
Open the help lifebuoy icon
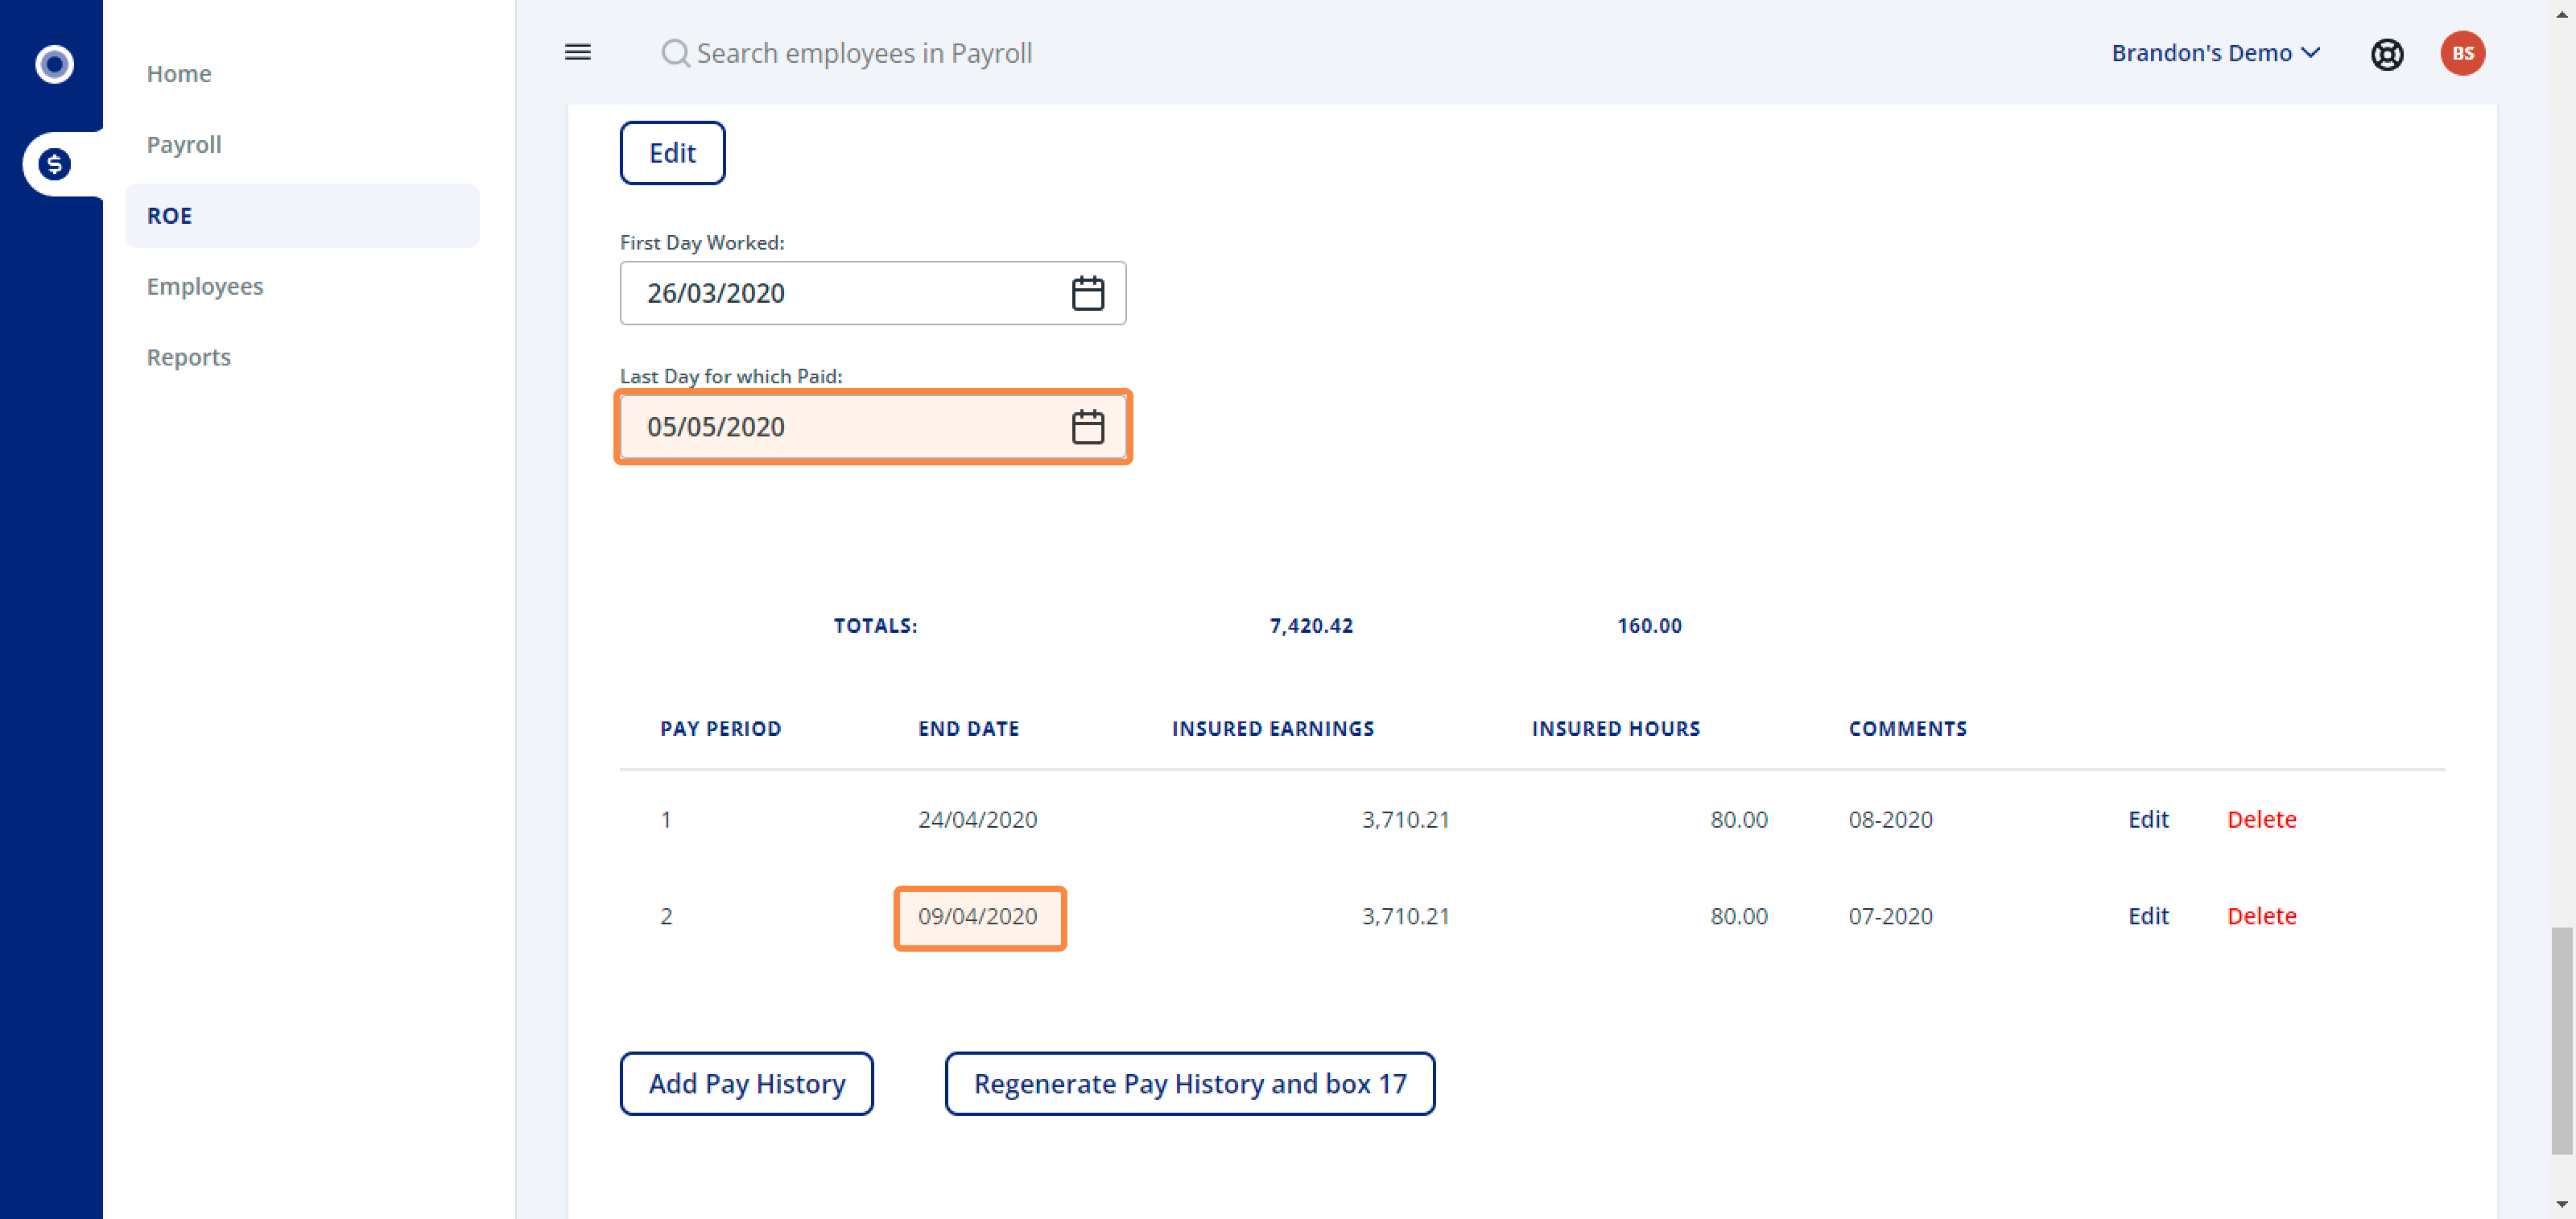coord(2386,54)
